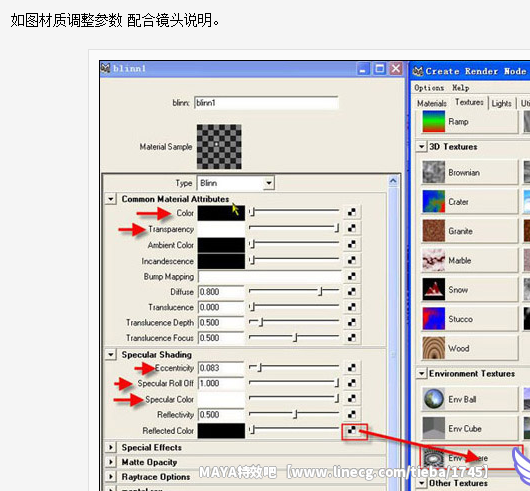530x491 pixels.
Task: Select the Ramp texture icon
Action: coord(434,122)
